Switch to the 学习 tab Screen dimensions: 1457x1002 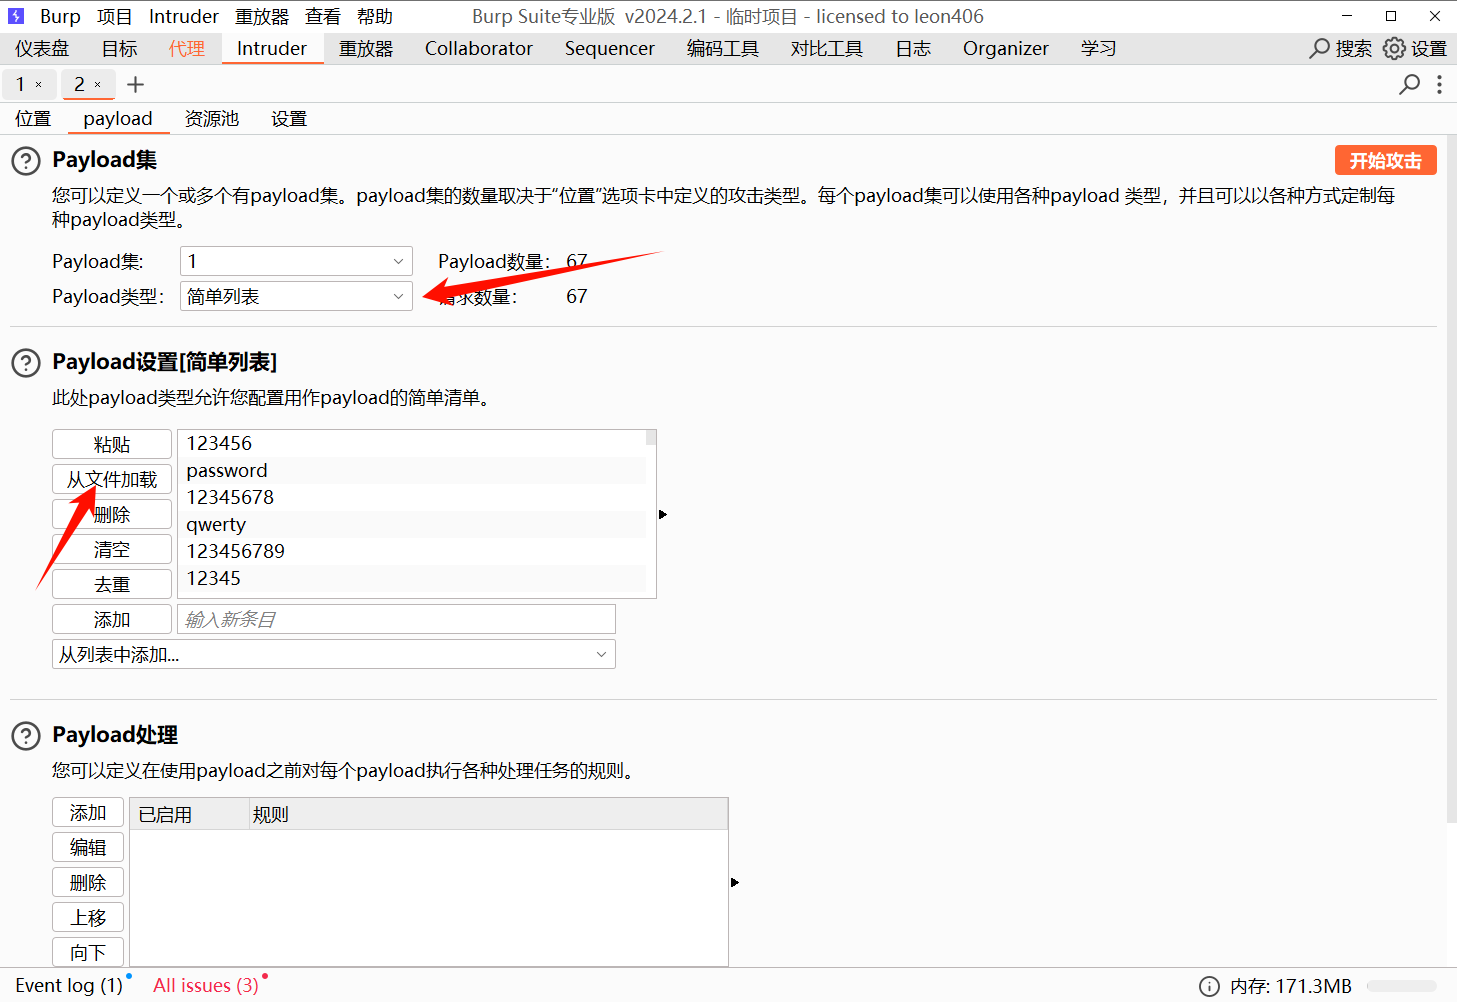[x=1099, y=48]
